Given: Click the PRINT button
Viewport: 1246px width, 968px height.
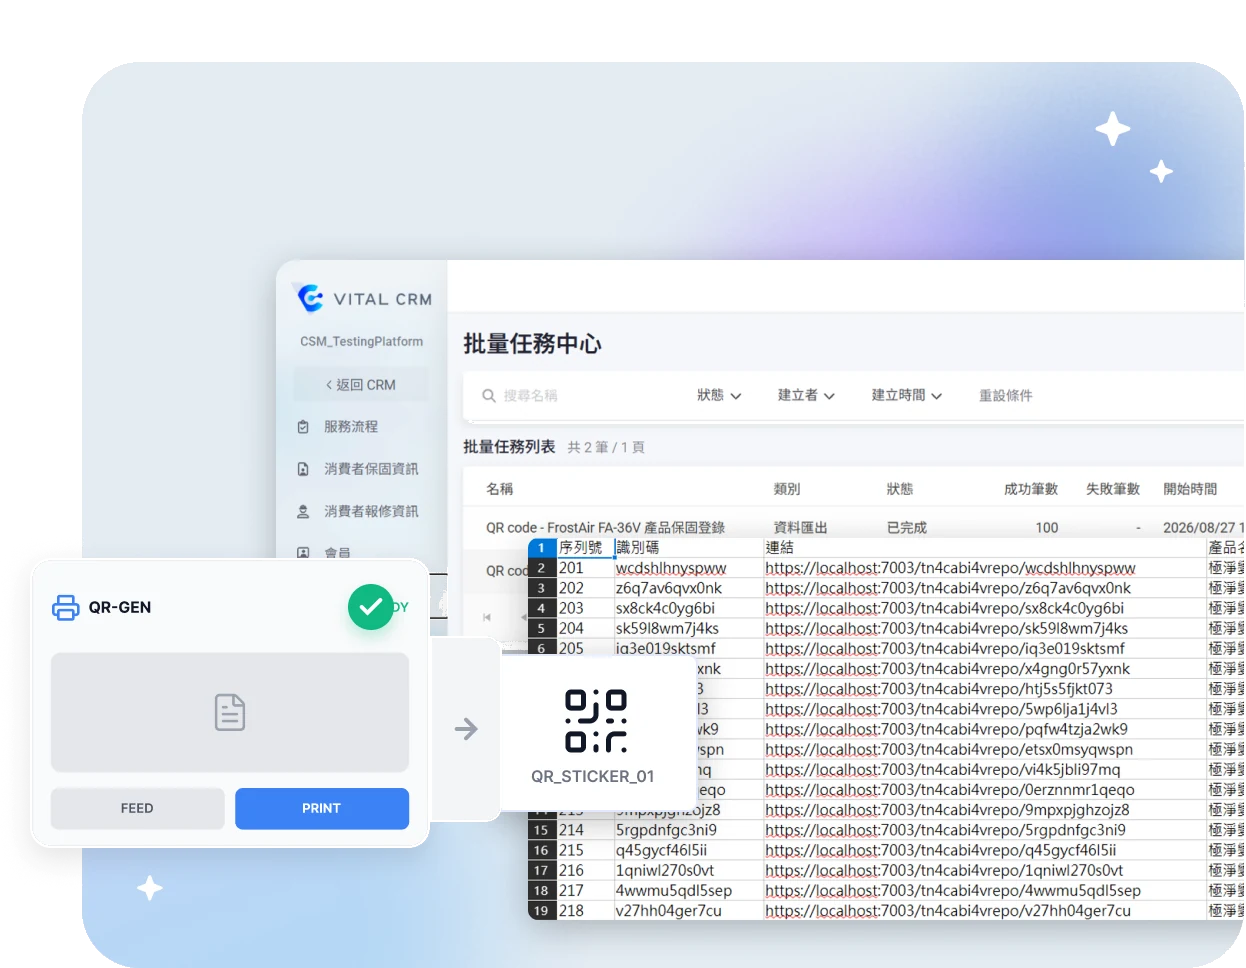Looking at the screenshot, I should [x=322, y=808].
